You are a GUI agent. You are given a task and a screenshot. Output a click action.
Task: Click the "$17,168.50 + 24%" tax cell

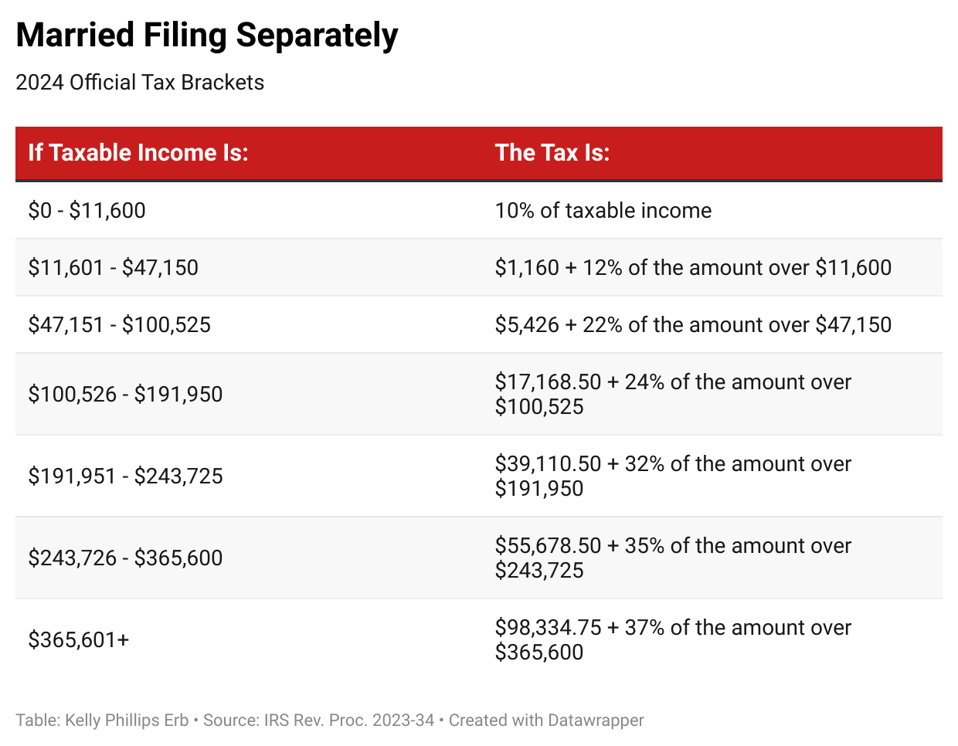click(673, 394)
